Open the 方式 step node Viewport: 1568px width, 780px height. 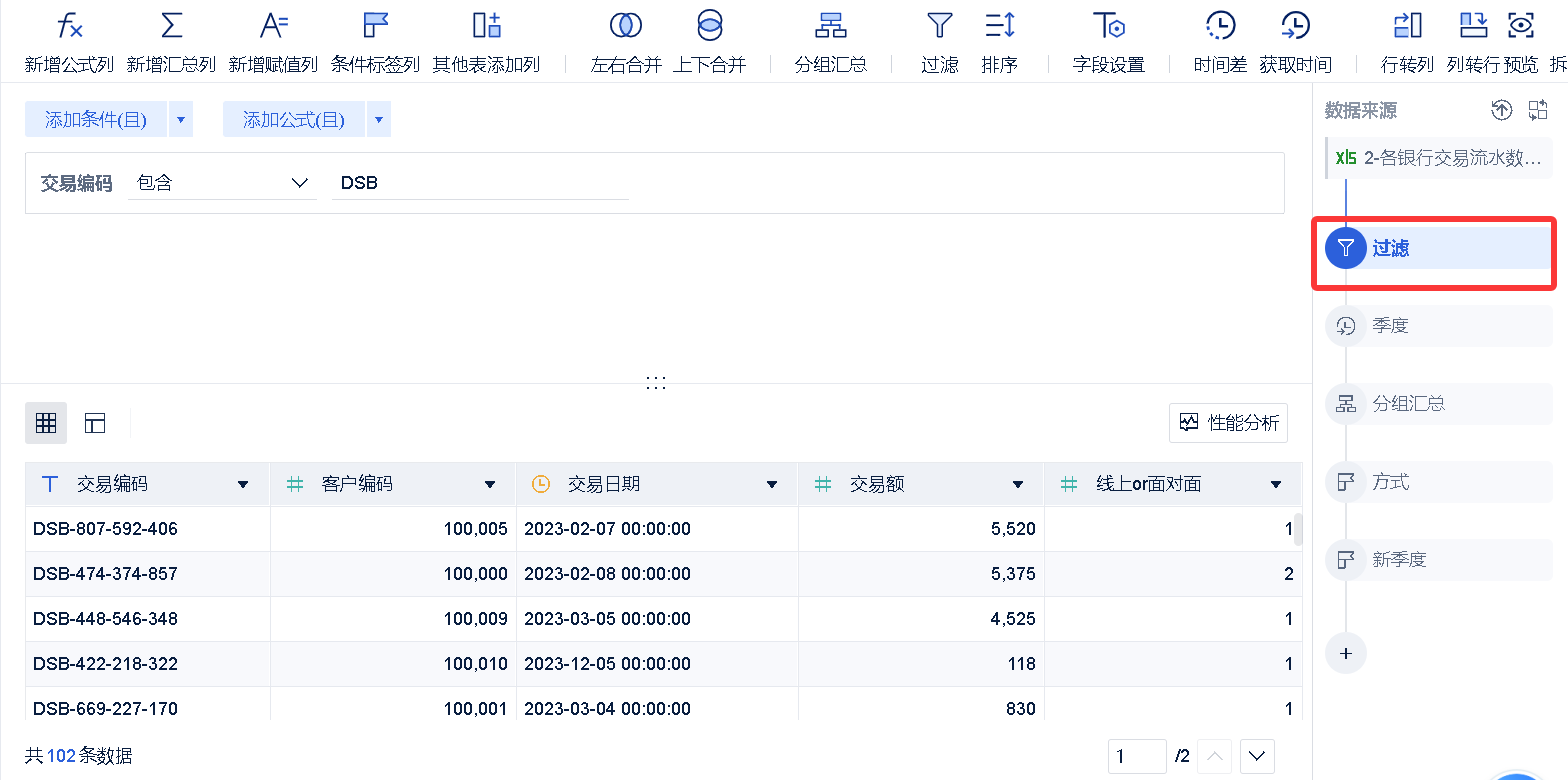[x=1439, y=482]
